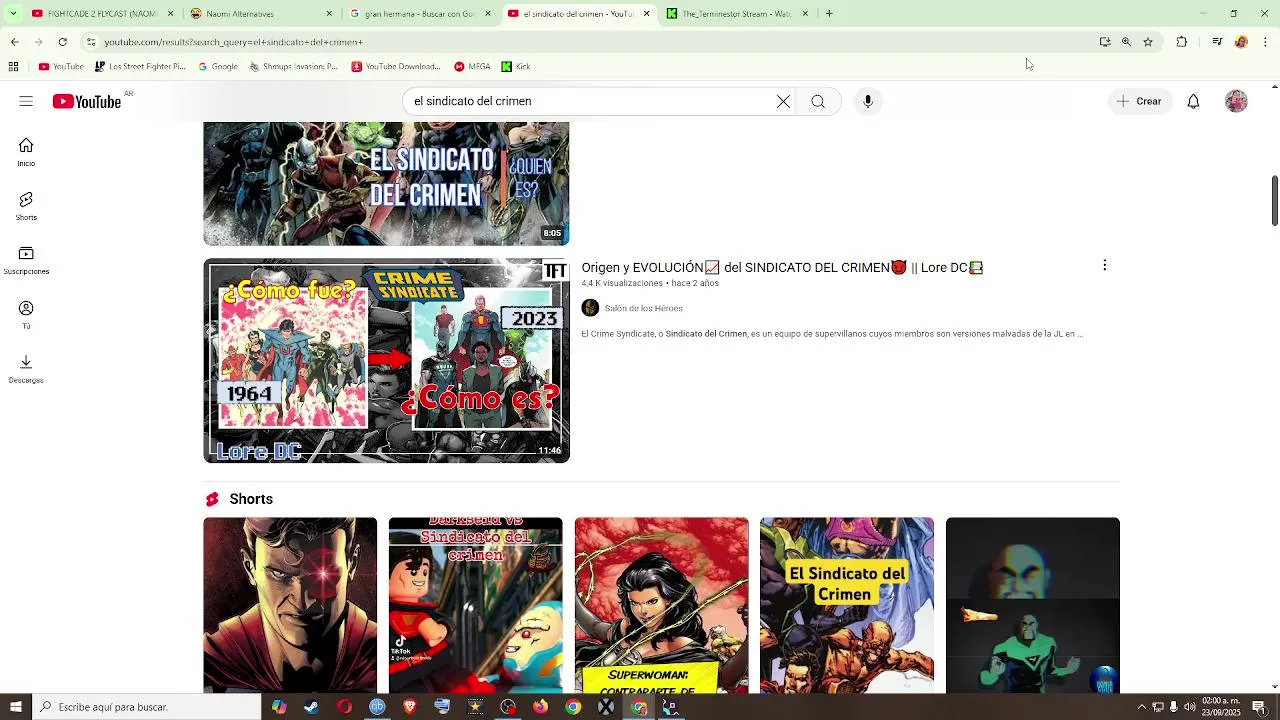Click the magnifier search button
1280x720 pixels.
818,101
